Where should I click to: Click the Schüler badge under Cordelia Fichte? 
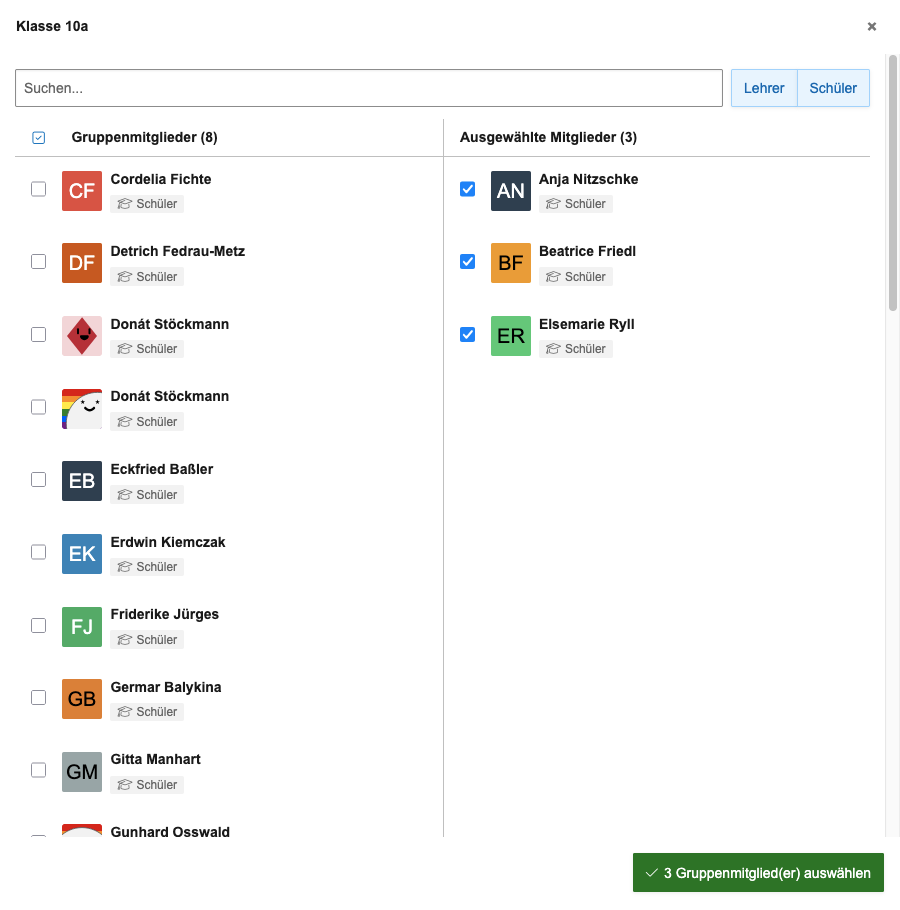point(147,204)
